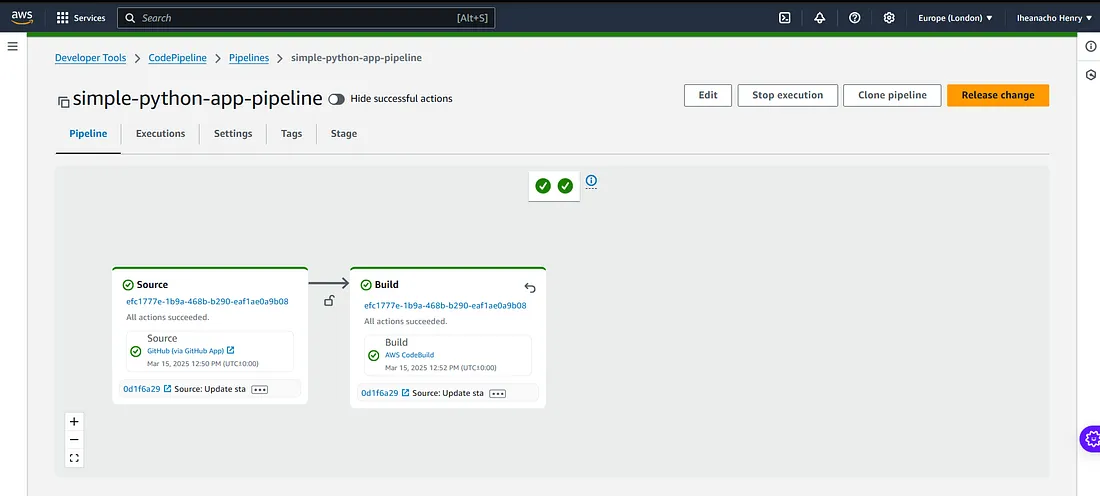Image resolution: width=1100 pixels, height=496 pixels.
Task: Click the transition lock icon between stages
Action: pyautogui.click(x=328, y=301)
